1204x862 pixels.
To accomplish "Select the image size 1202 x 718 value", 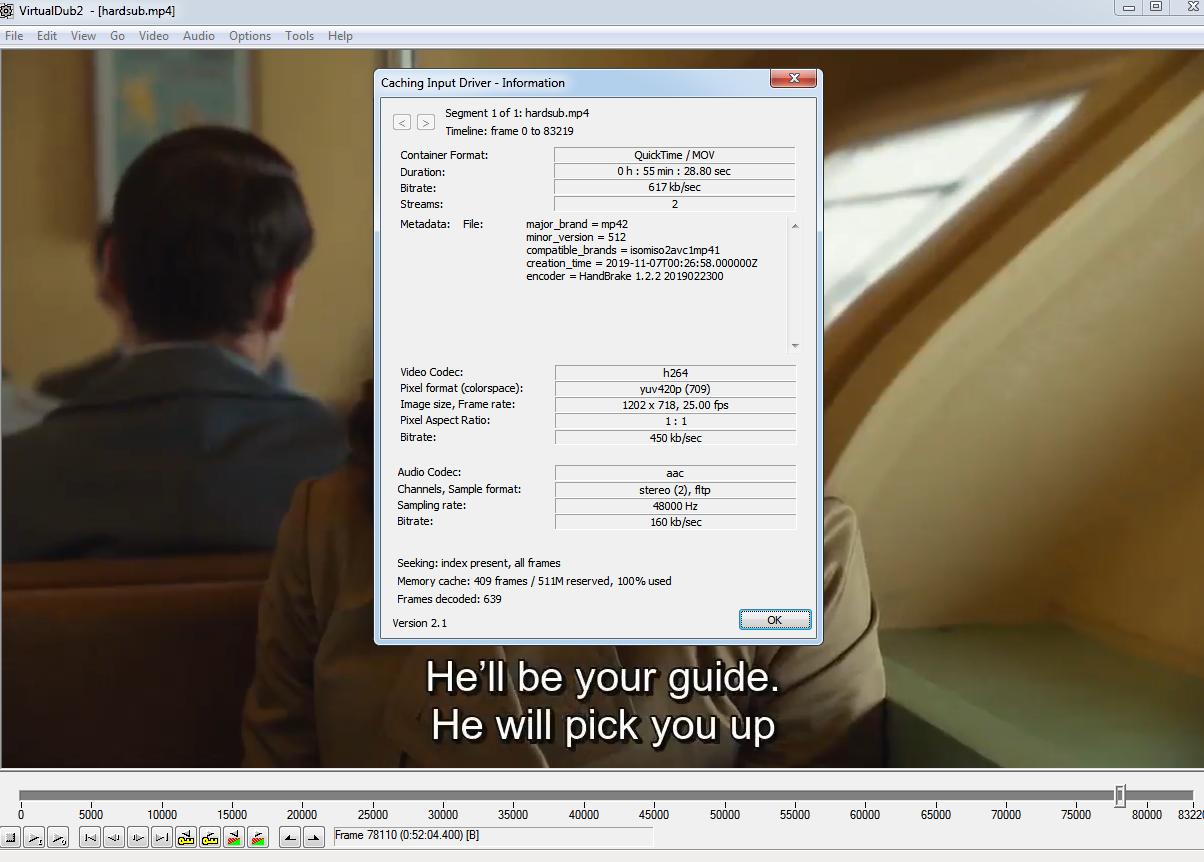I will click(x=675, y=405).
